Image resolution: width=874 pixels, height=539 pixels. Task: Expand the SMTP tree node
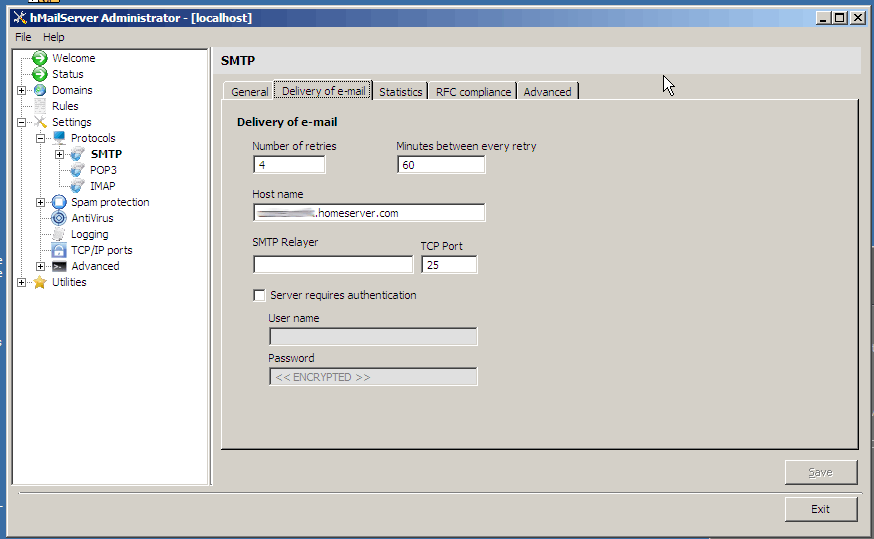point(59,154)
